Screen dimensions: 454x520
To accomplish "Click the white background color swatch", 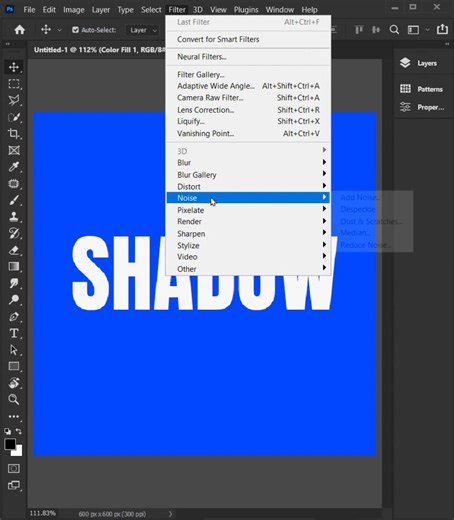I will tap(18, 452).
